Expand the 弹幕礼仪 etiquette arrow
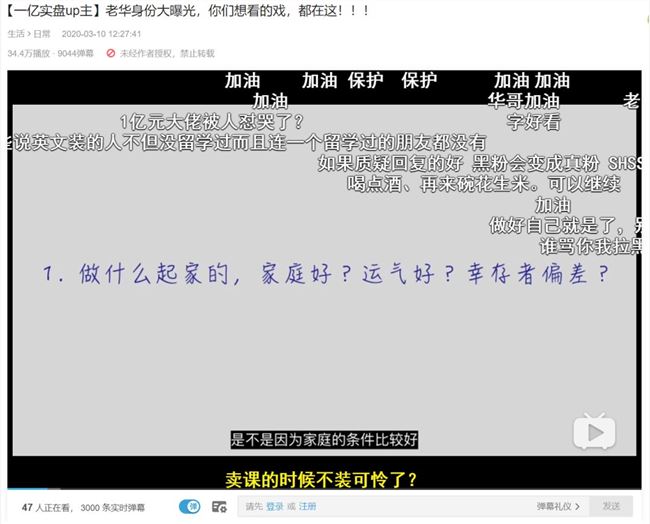The width and height of the screenshot is (650, 524). 580,507
